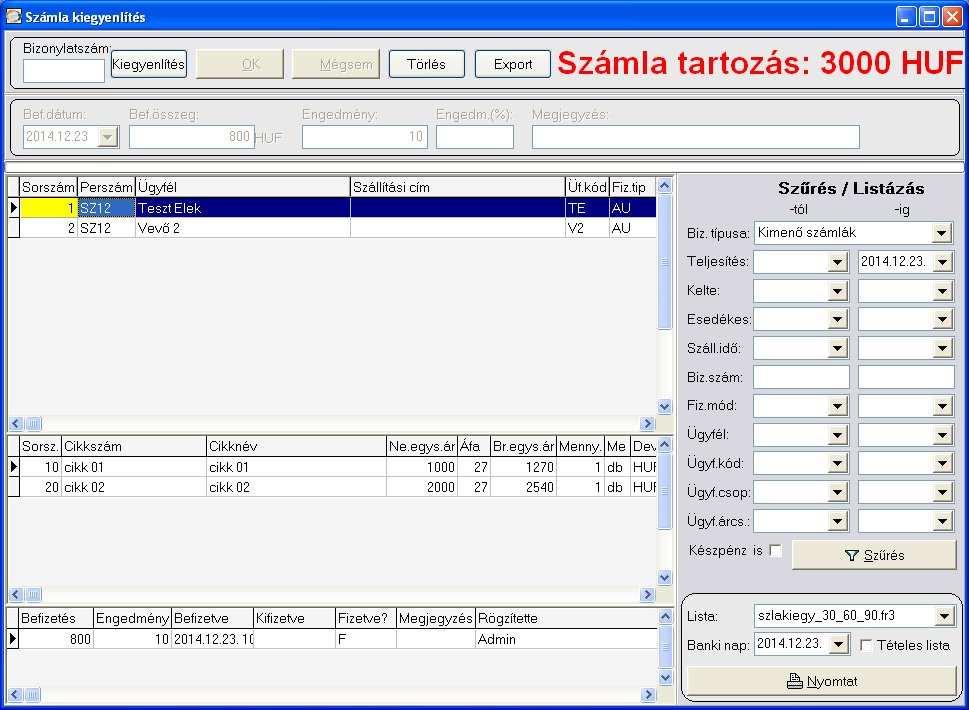Open the Fiz.mód from dropdown
The width and height of the screenshot is (969, 710).
click(x=837, y=406)
